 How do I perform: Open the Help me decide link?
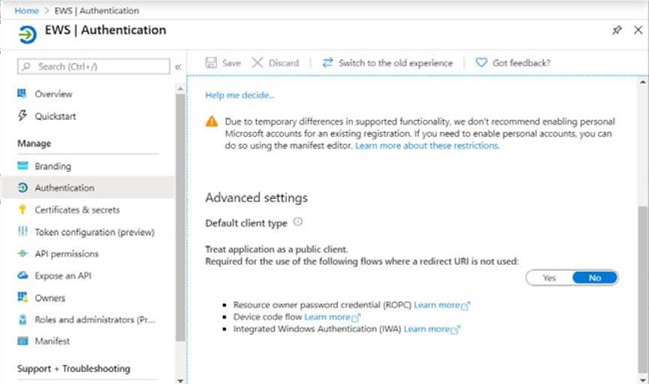[240, 95]
